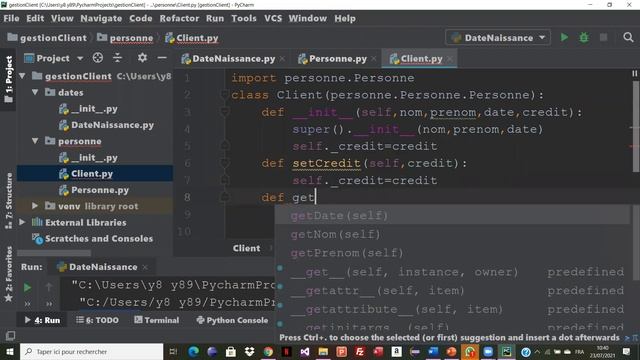Start debugging with the green bug icon
Image resolution: width=640 pixels, height=360 pixels.
point(584,38)
